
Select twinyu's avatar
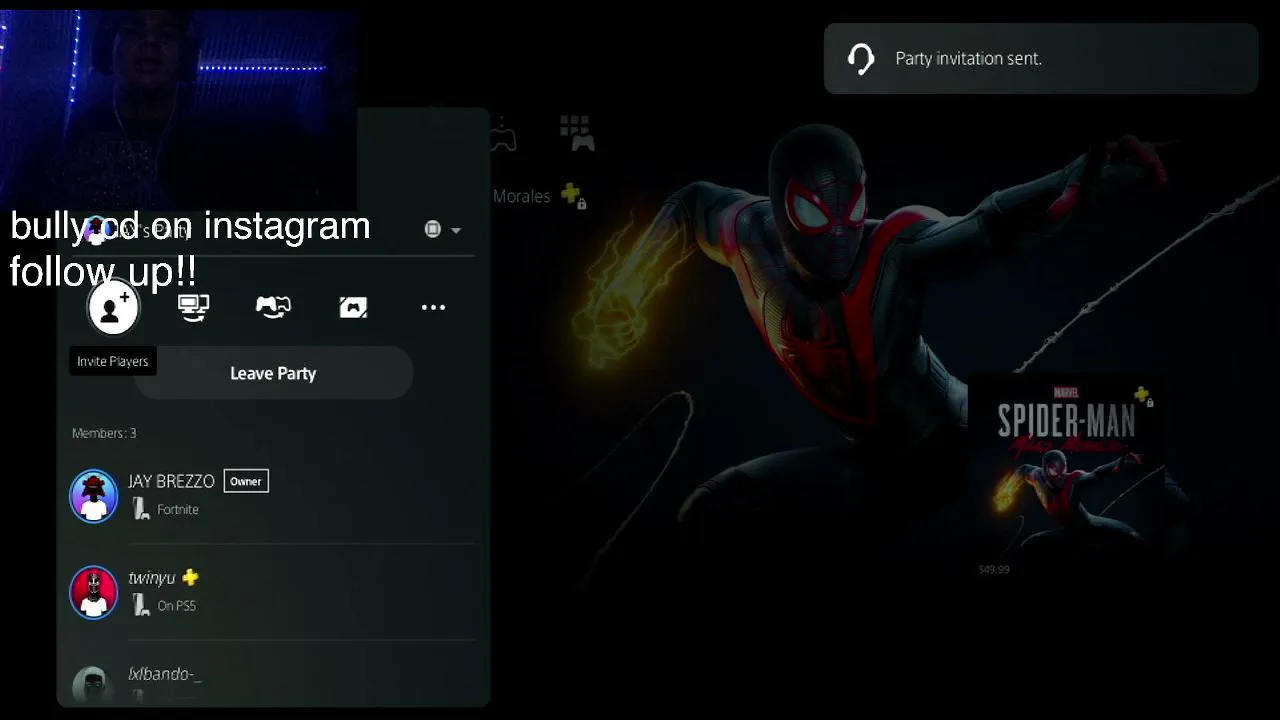point(94,592)
